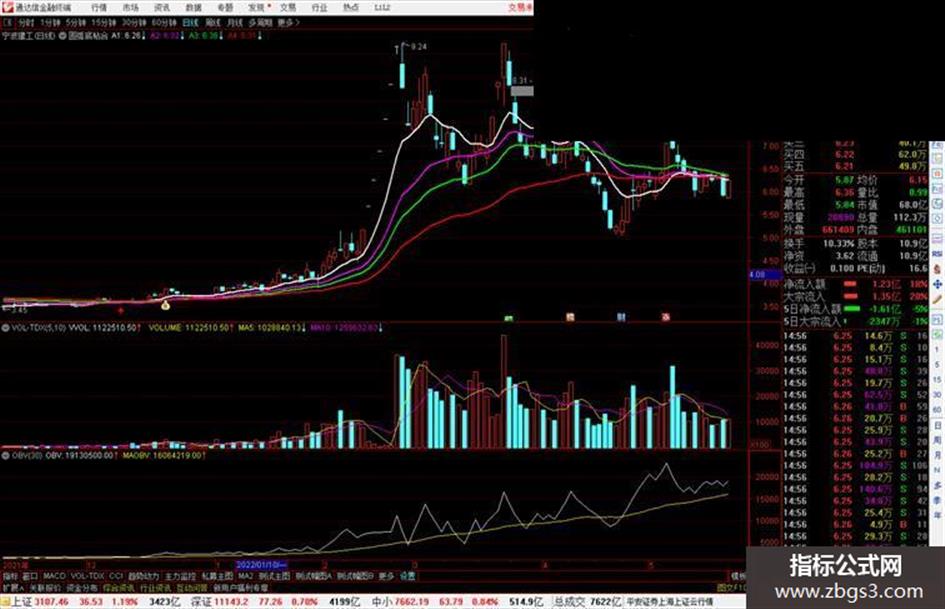
Task: Select the 多周期 multi-period view
Action: pos(260,22)
